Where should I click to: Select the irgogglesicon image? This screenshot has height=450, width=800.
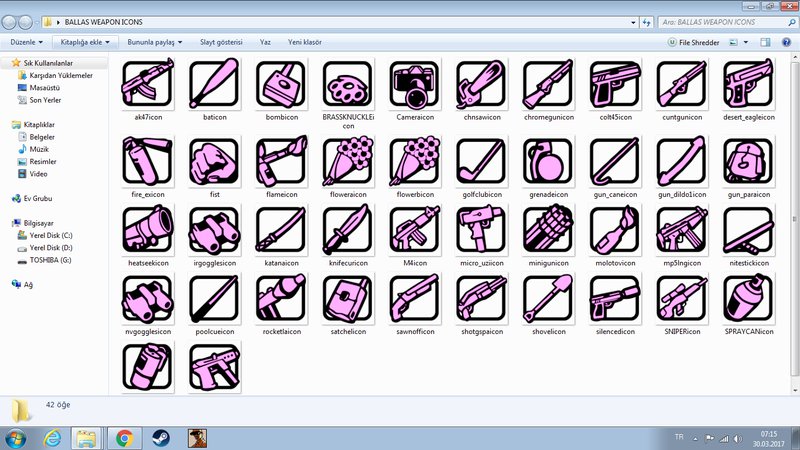[214, 230]
